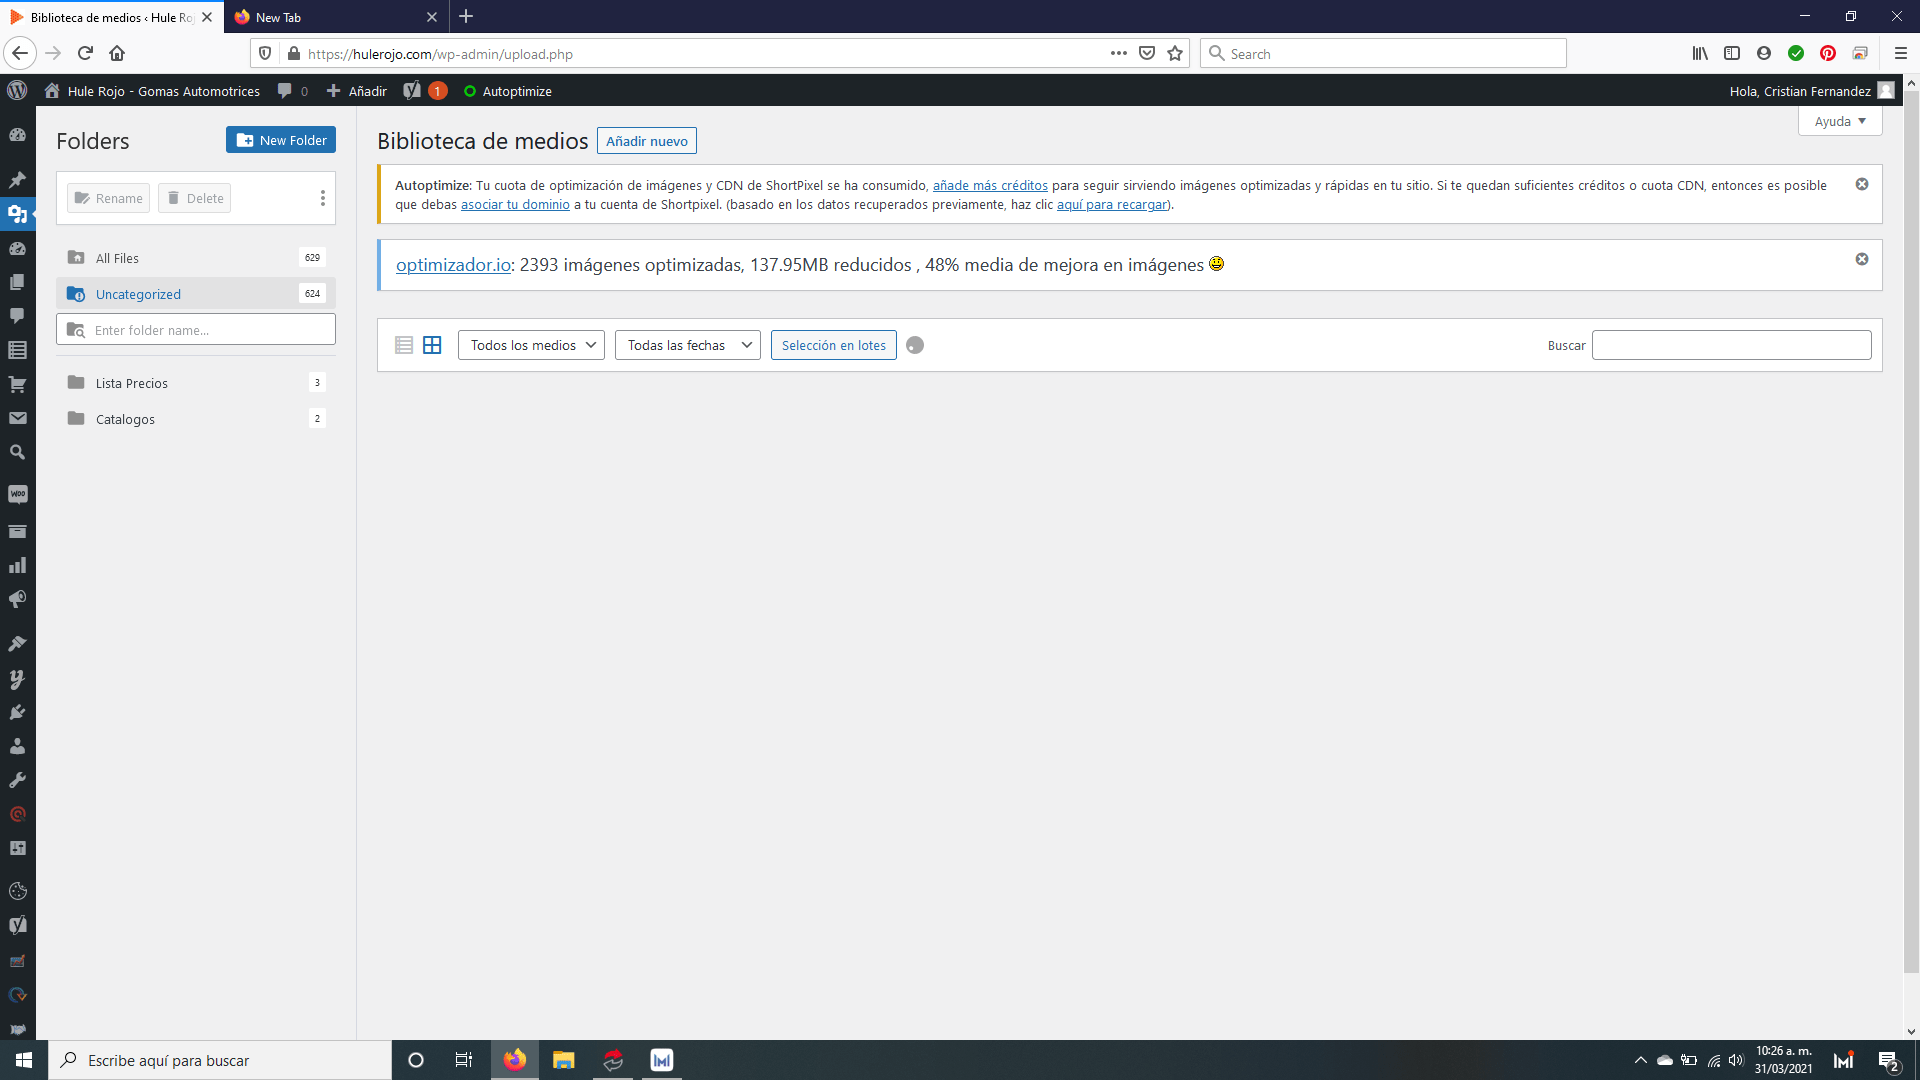The image size is (1920, 1080).
Task: Open the Tools wrench sidebar icon
Action: click(17, 780)
